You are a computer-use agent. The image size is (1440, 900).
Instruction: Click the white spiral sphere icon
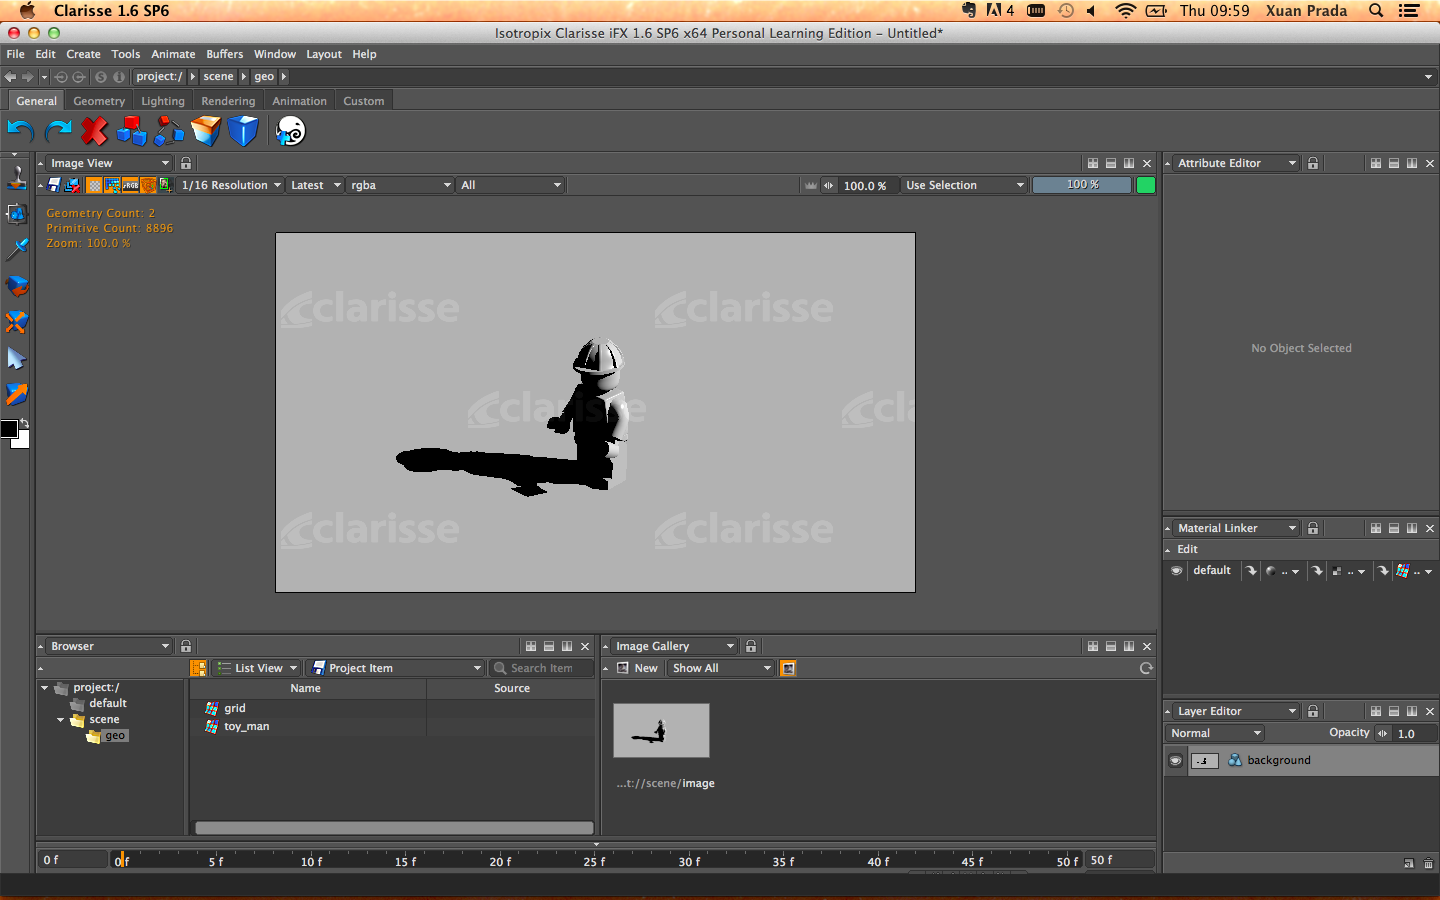(x=291, y=131)
